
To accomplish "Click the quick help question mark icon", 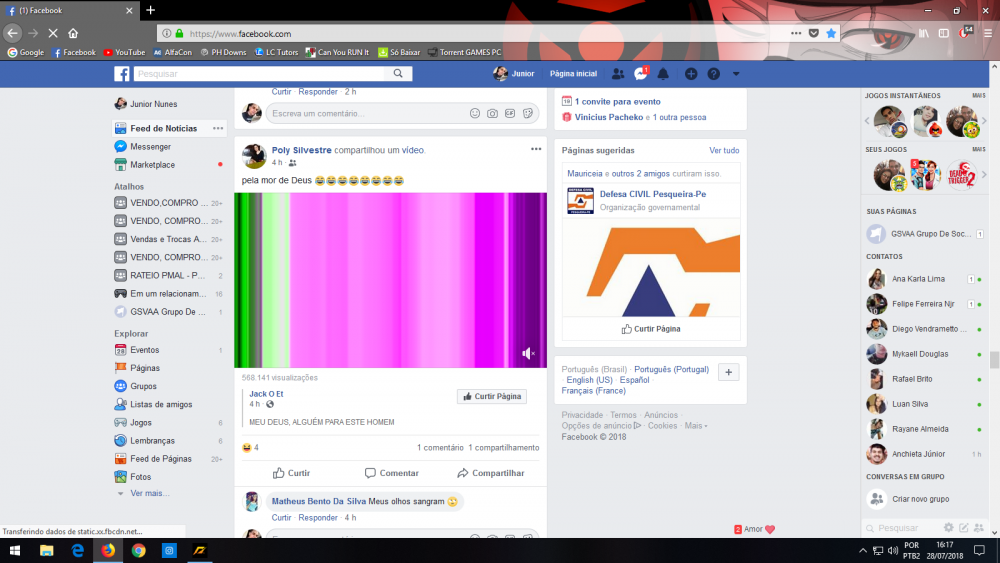I will coord(713,74).
